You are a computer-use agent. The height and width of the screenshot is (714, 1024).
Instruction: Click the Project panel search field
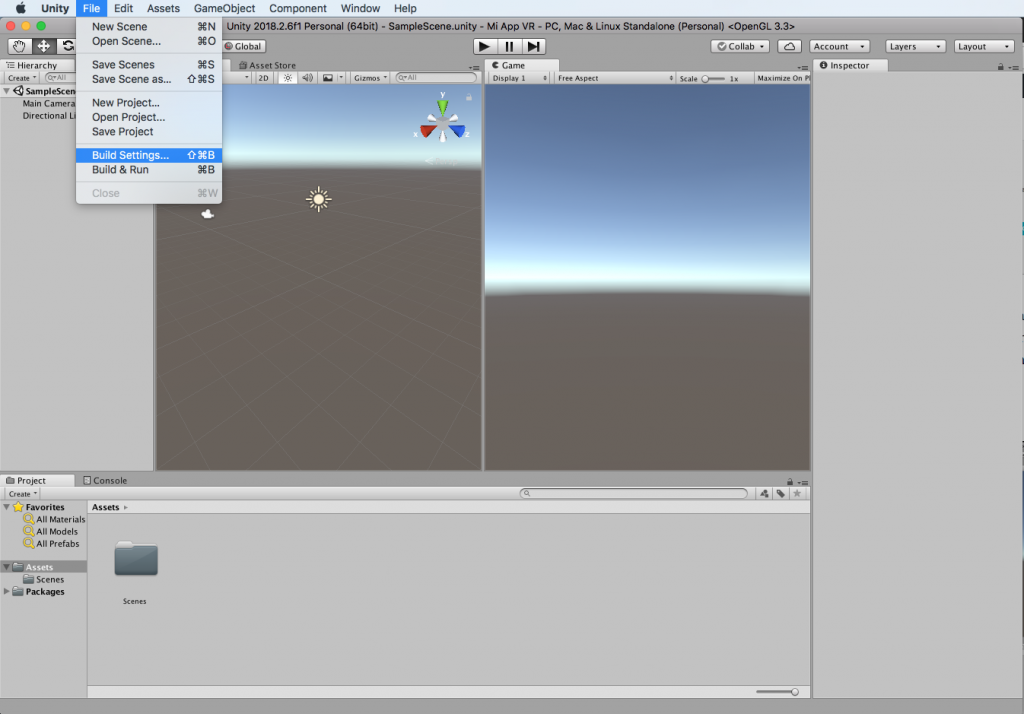(634, 494)
